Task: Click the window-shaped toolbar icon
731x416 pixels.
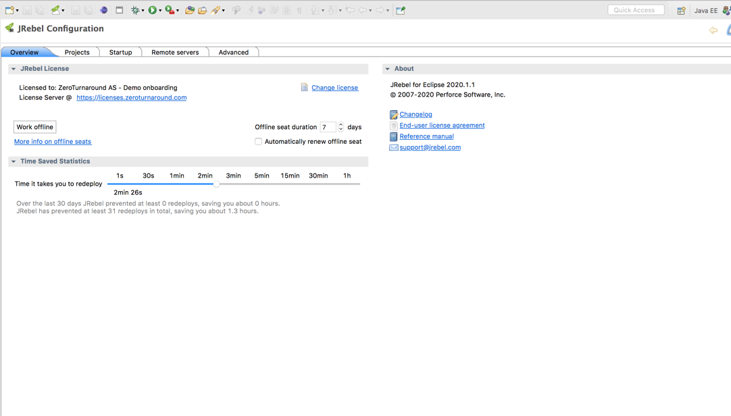Action: tap(119, 10)
